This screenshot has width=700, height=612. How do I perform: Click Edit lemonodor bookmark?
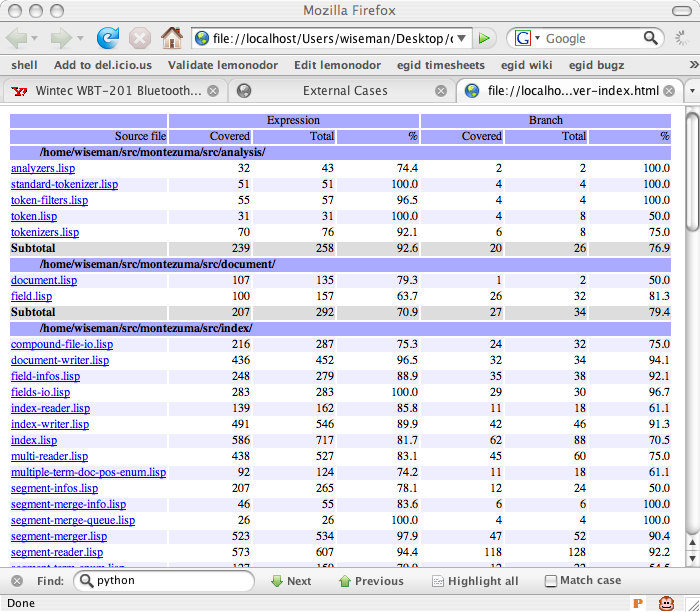point(338,65)
